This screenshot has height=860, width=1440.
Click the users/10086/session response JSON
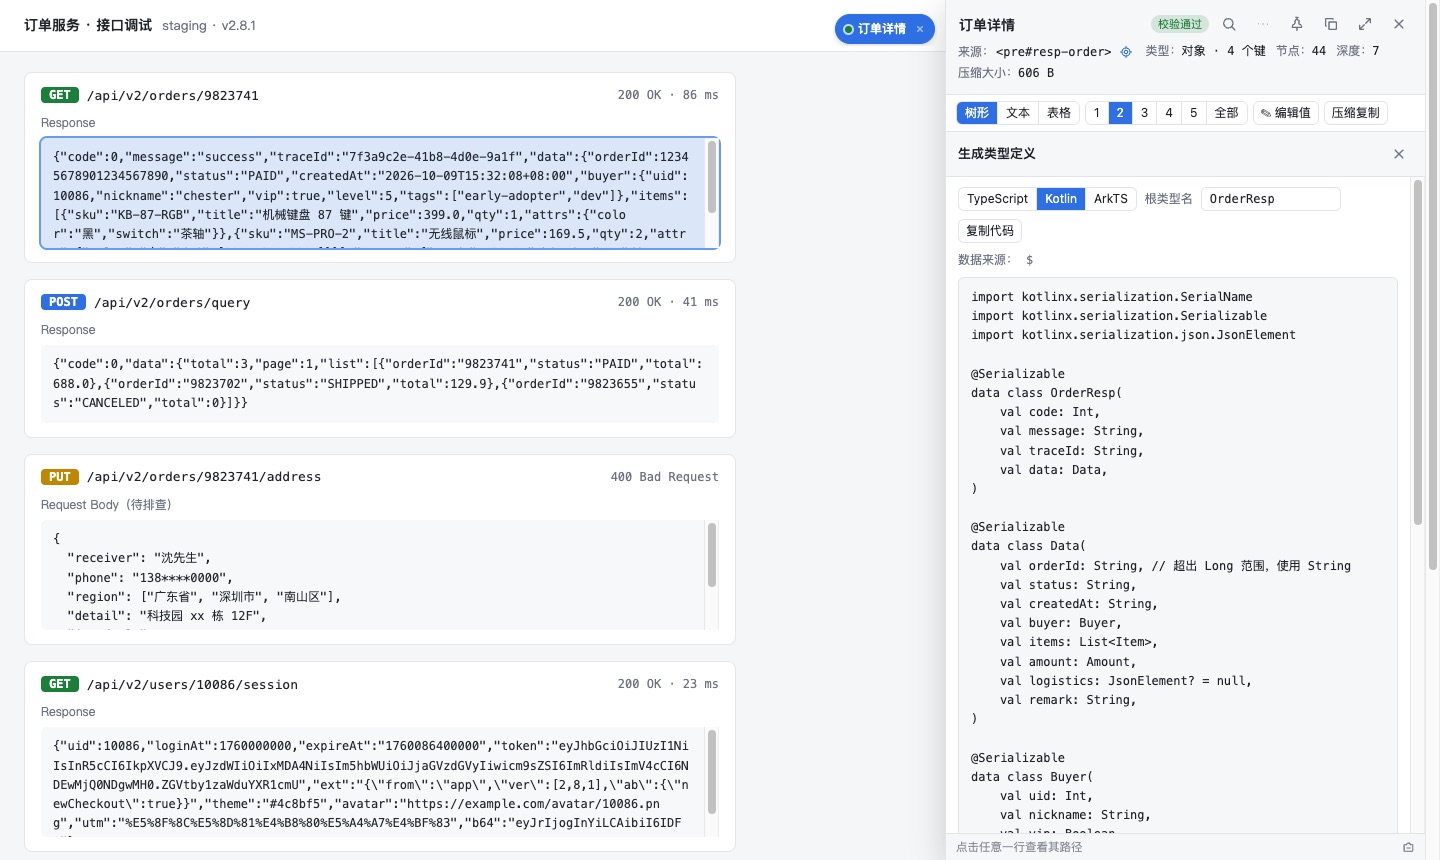pos(380,782)
